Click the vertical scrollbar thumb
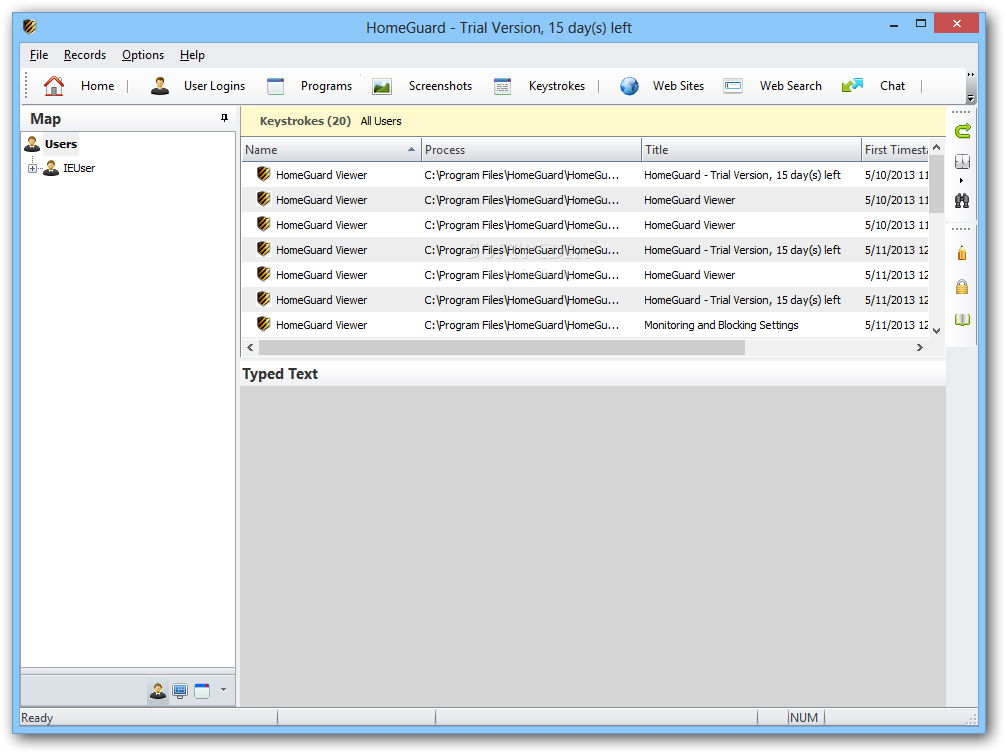The width and height of the screenshot is (1006, 754). tap(937, 184)
